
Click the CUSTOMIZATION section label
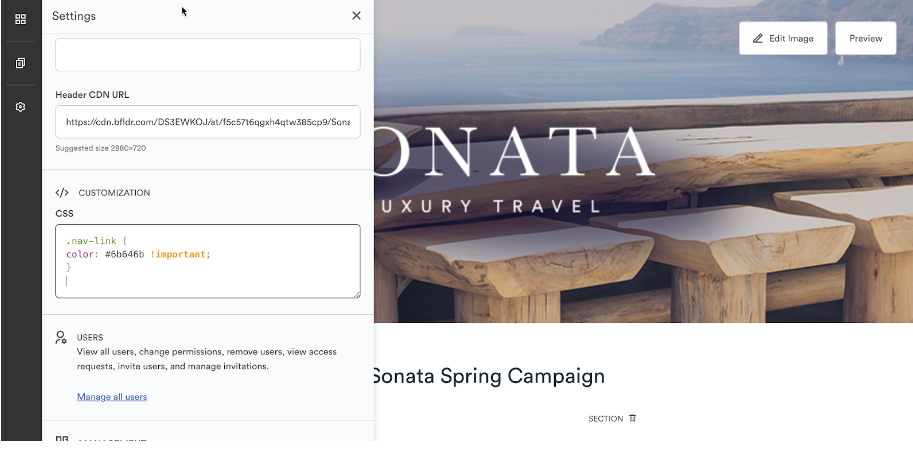114,193
